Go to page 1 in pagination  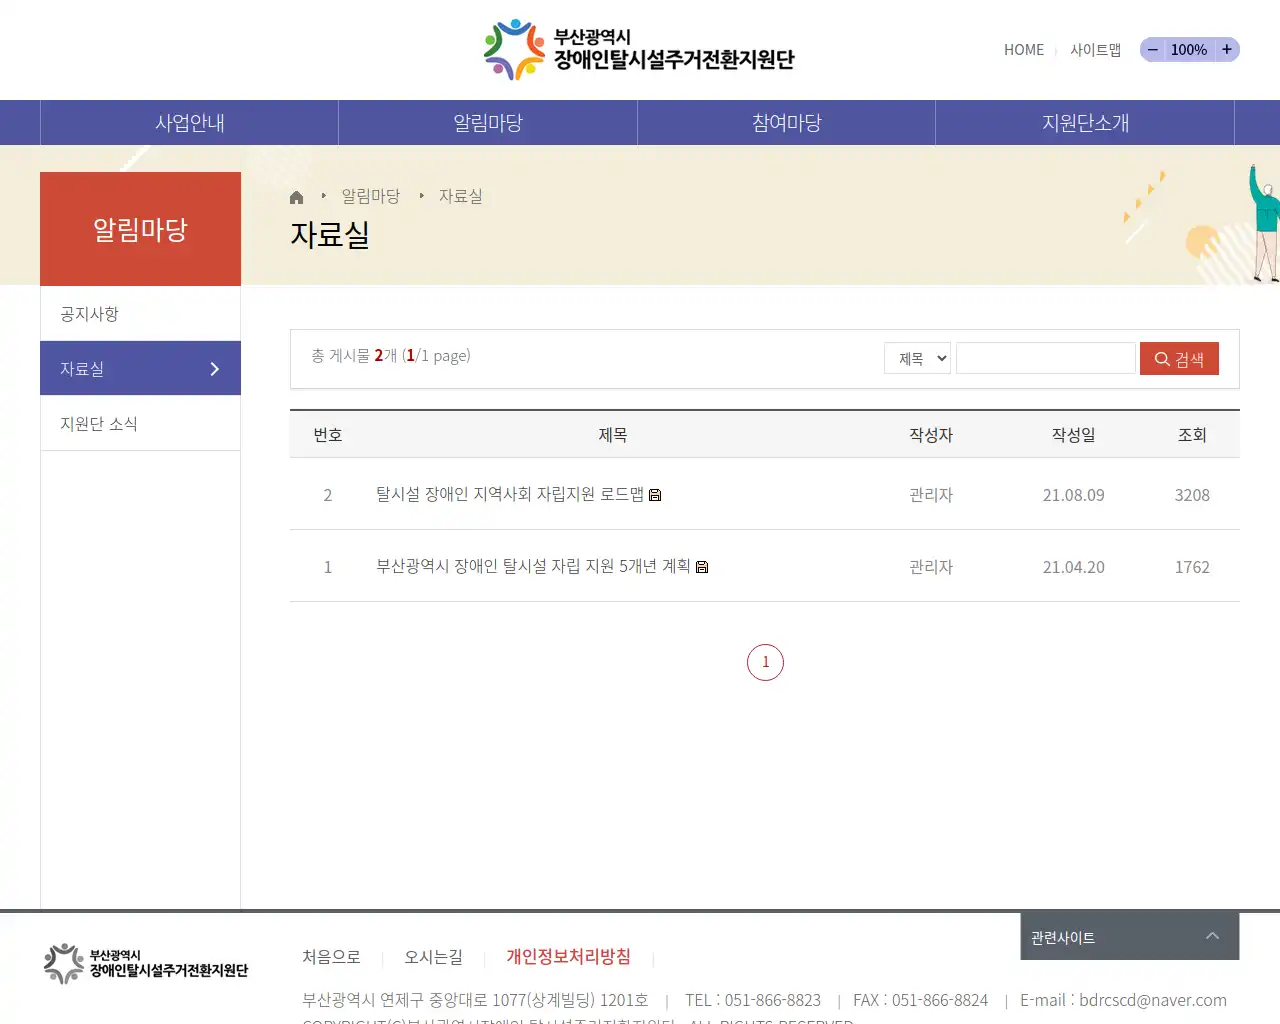[765, 662]
